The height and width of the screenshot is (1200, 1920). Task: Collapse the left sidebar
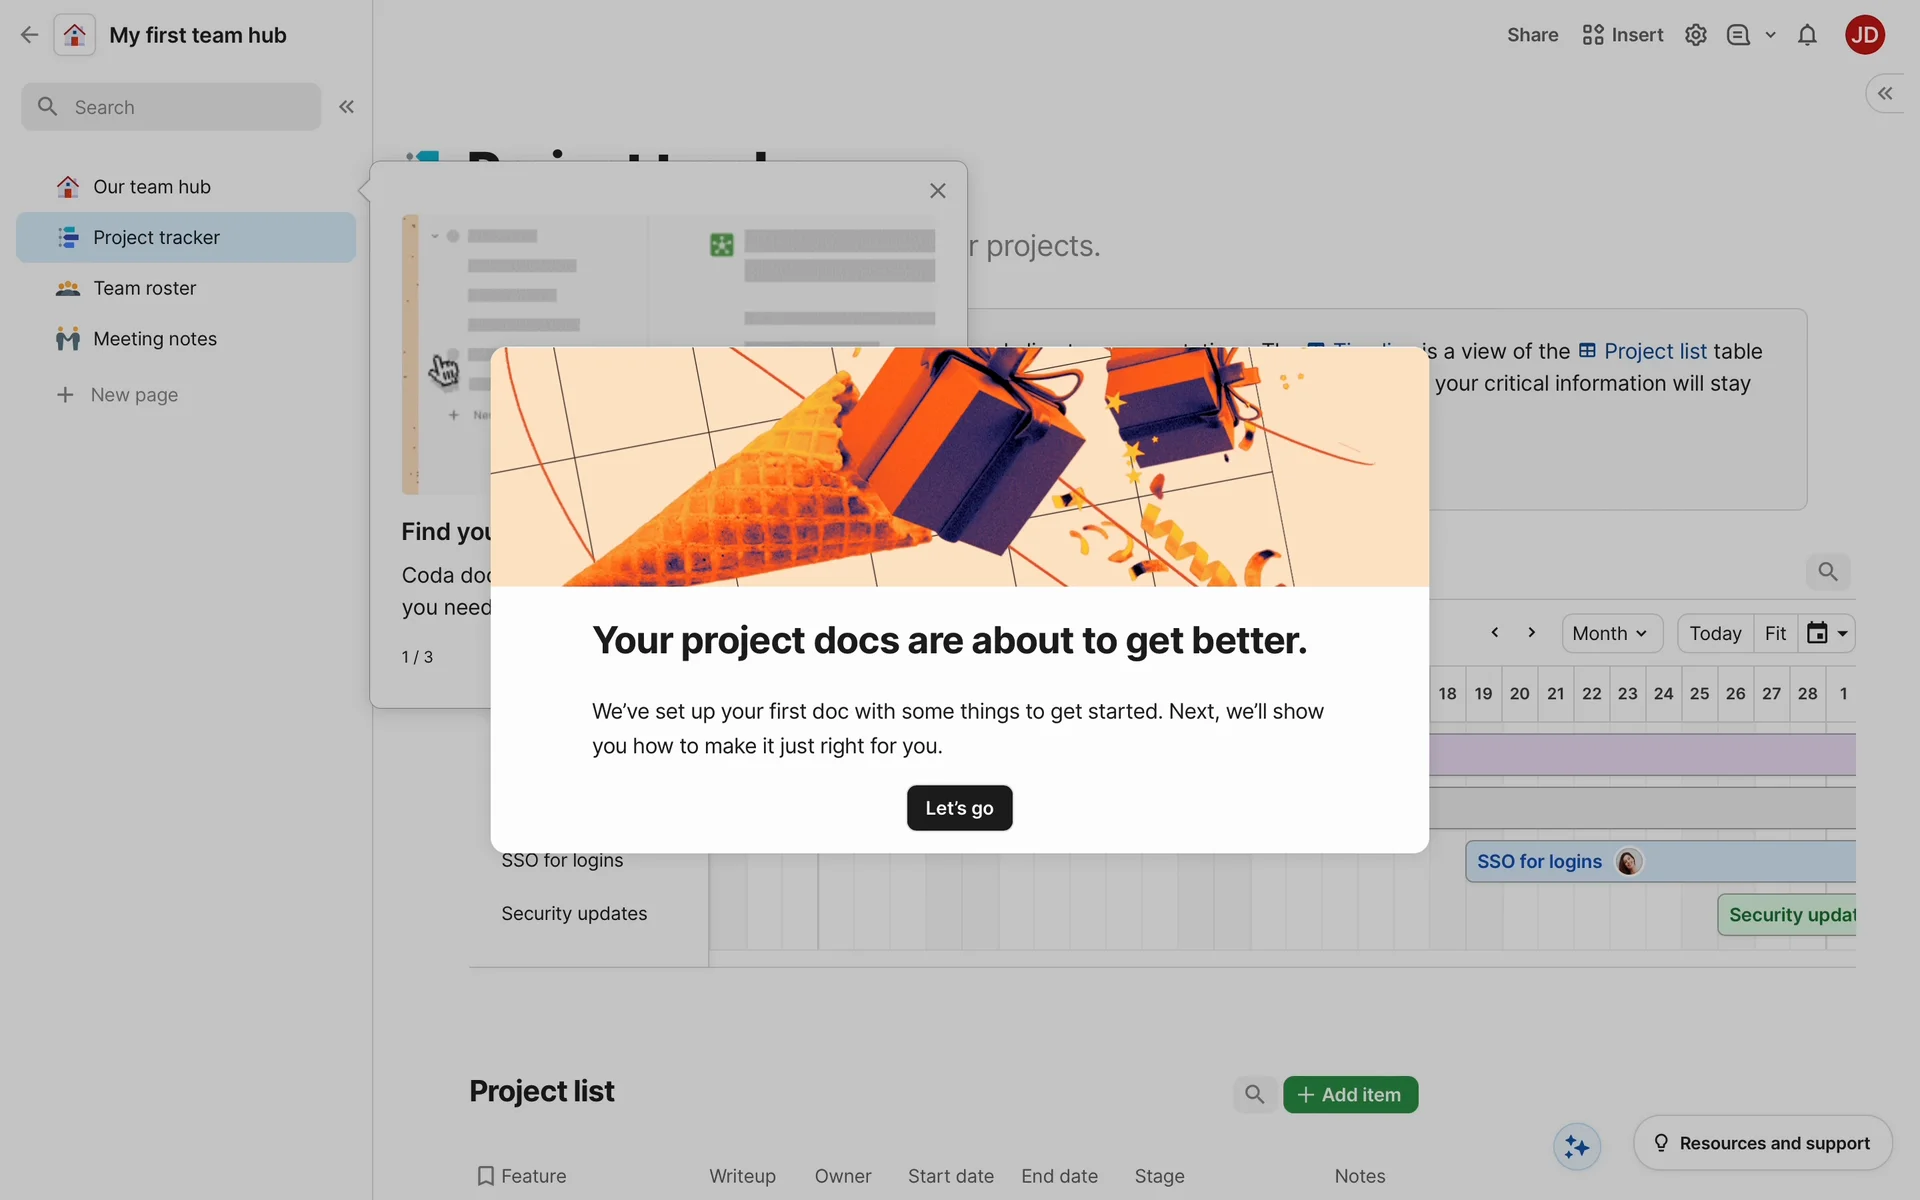point(346,107)
